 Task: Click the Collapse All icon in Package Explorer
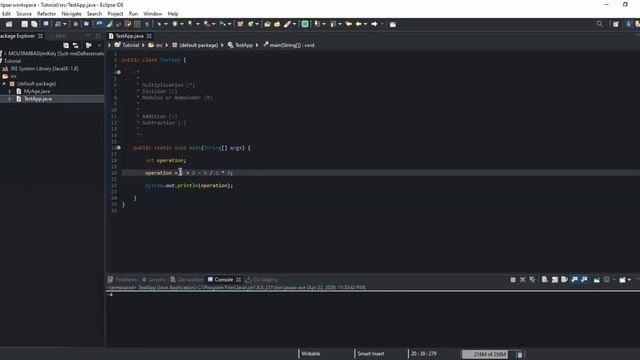click(x=66, y=45)
